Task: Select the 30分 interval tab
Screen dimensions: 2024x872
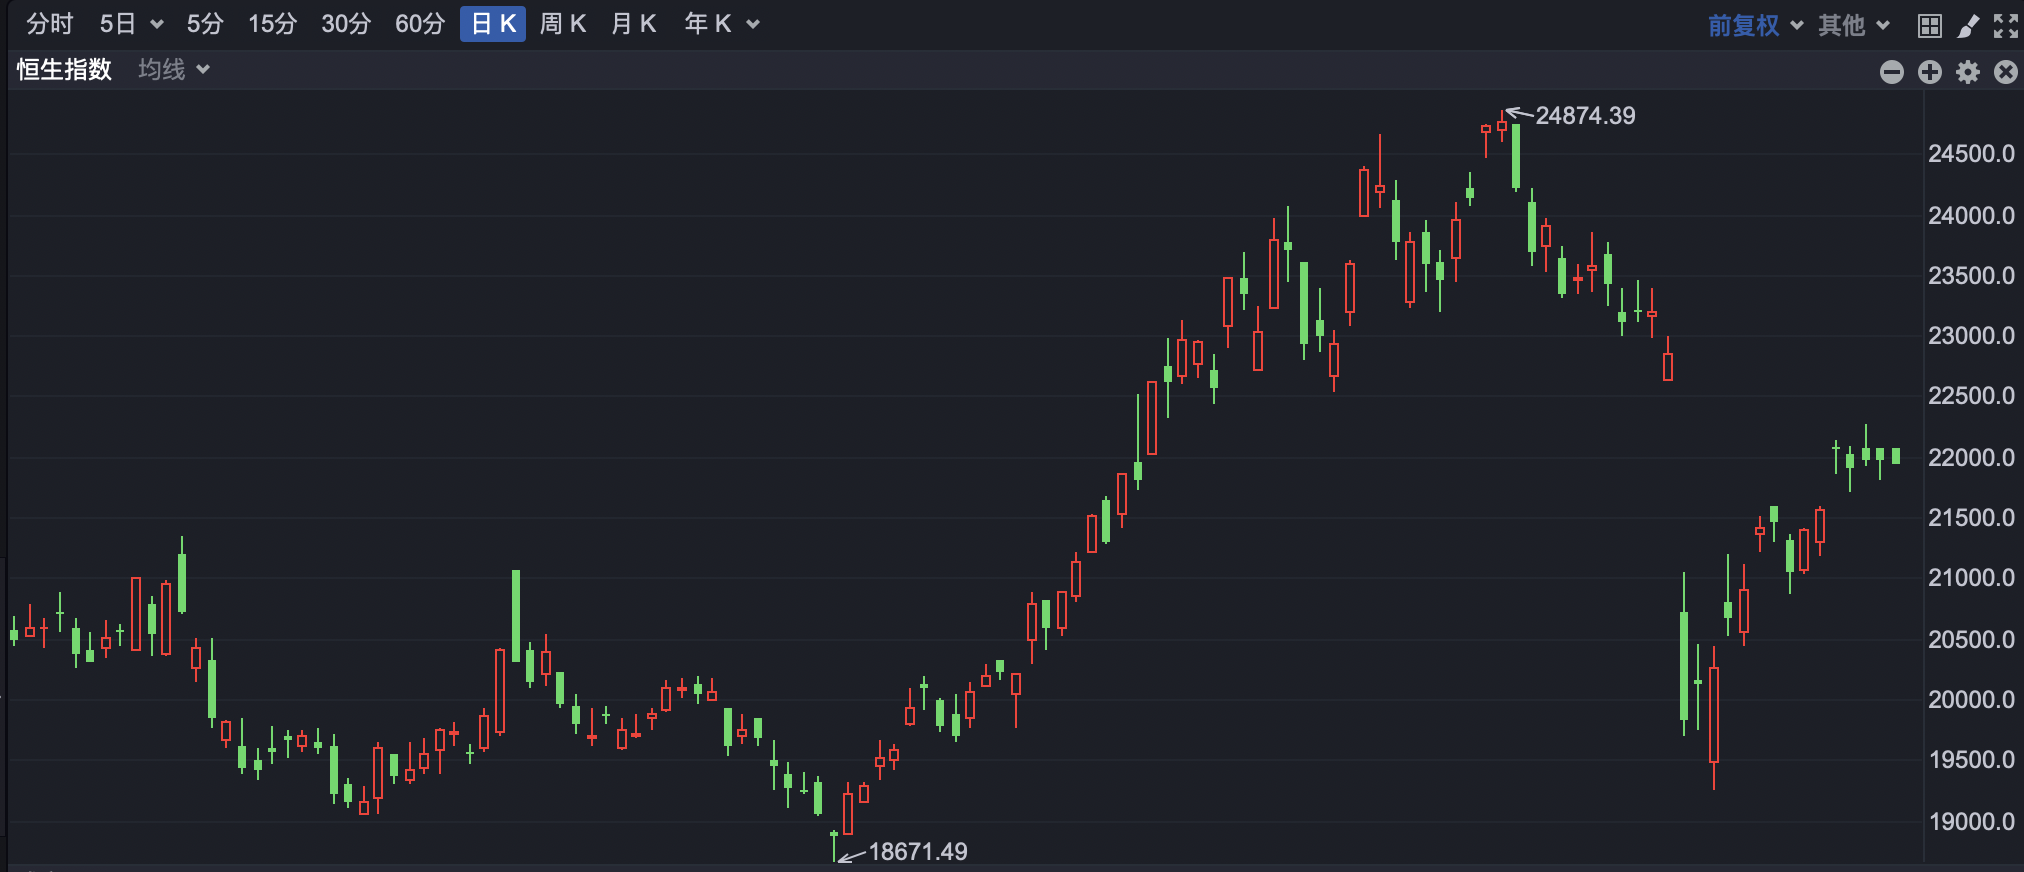Action: click(x=346, y=24)
